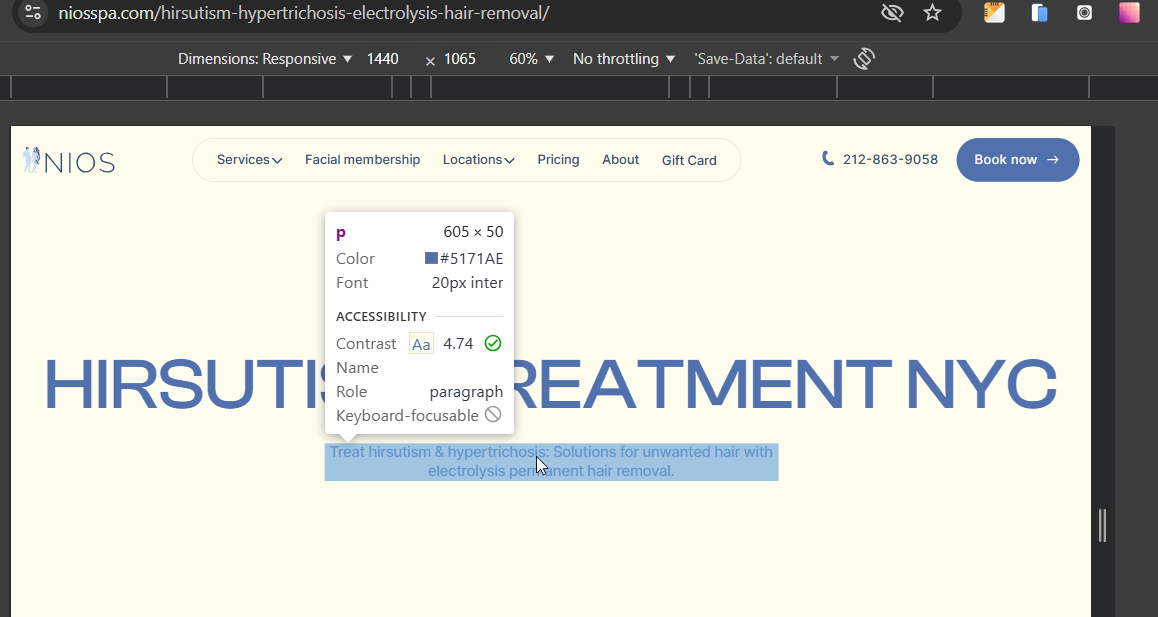Open the blue clipboard browser extension
The image size is (1158, 617).
(1040, 13)
